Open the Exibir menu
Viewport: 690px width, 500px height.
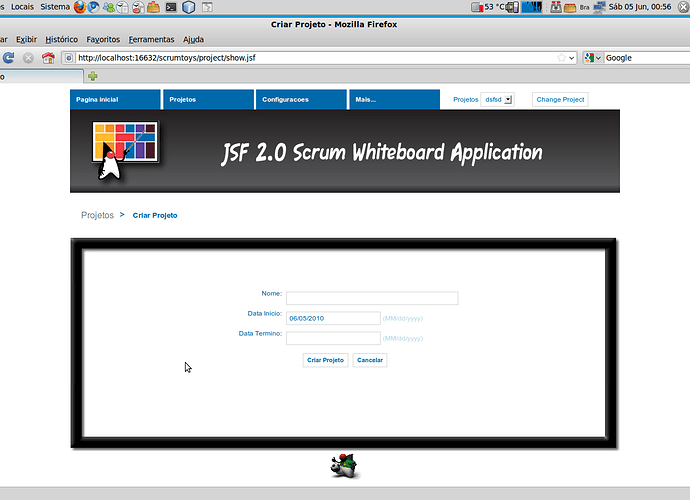pos(26,40)
